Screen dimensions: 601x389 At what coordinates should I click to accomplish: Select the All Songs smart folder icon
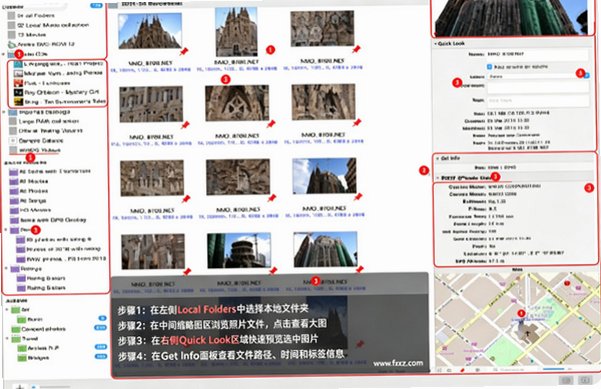coord(14,200)
